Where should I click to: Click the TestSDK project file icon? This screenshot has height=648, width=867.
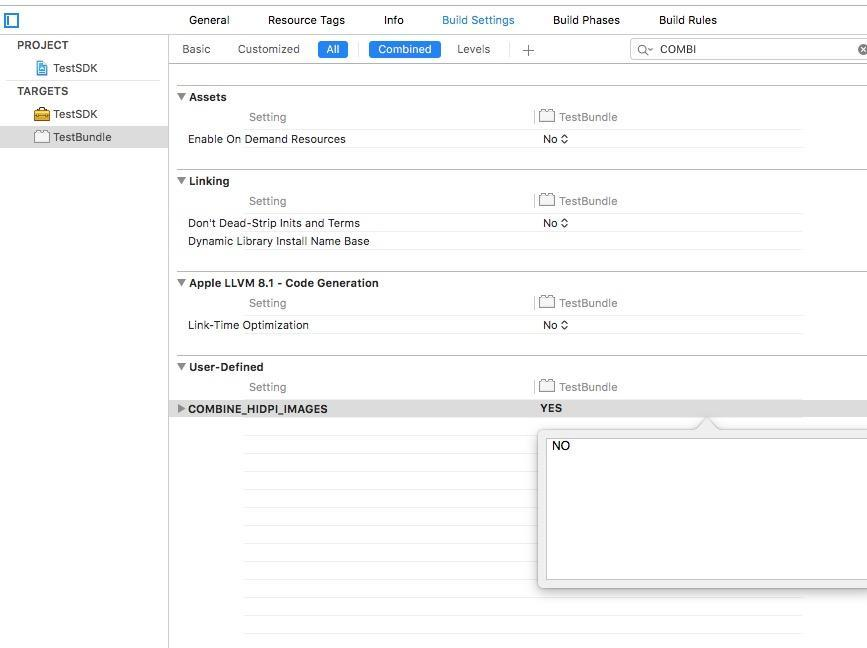point(41,68)
